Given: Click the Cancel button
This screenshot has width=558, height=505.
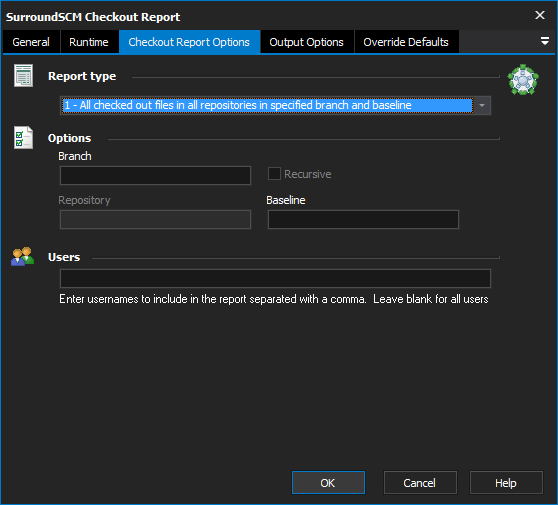Looking at the screenshot, I should coord(420,483).
